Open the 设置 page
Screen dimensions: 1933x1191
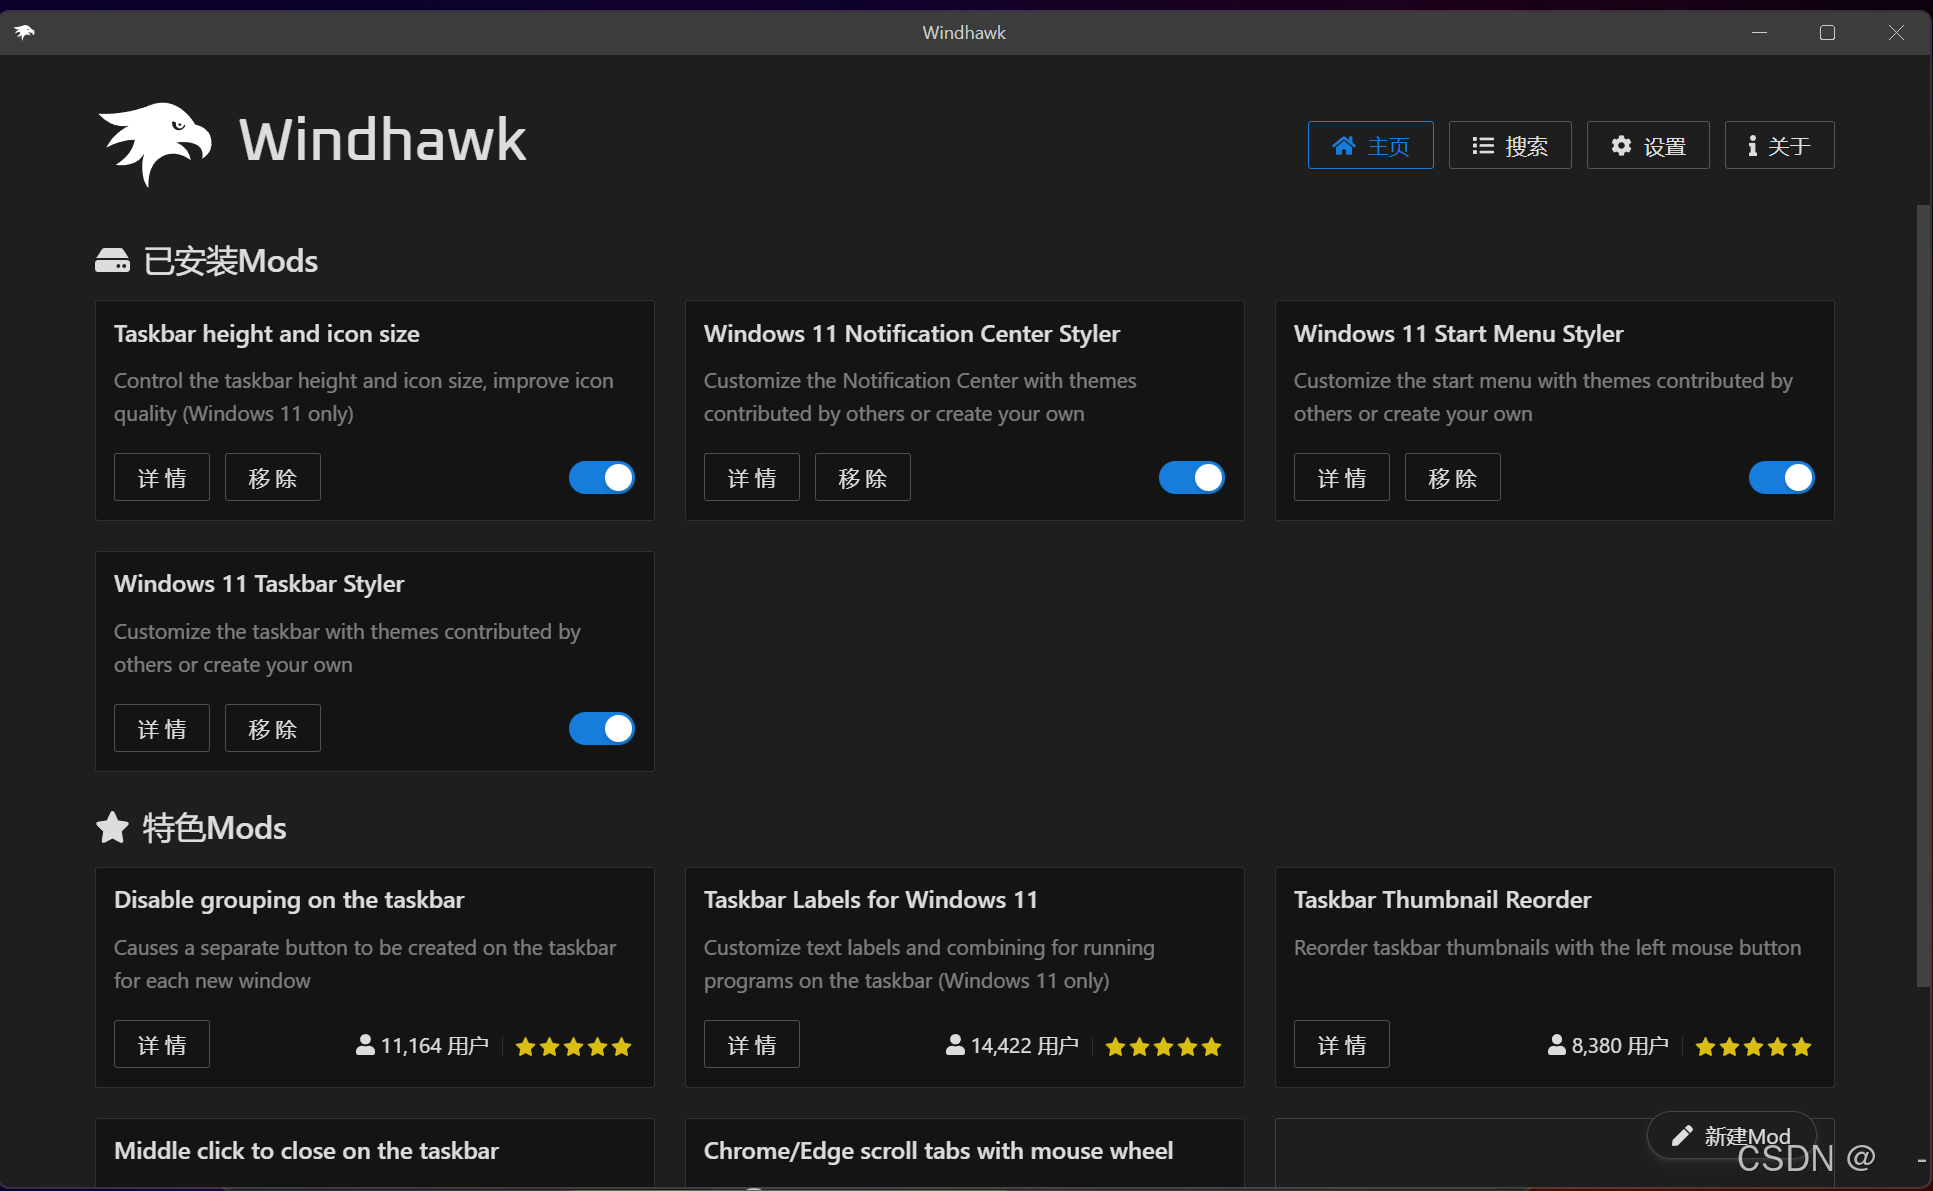(1648, 145)
